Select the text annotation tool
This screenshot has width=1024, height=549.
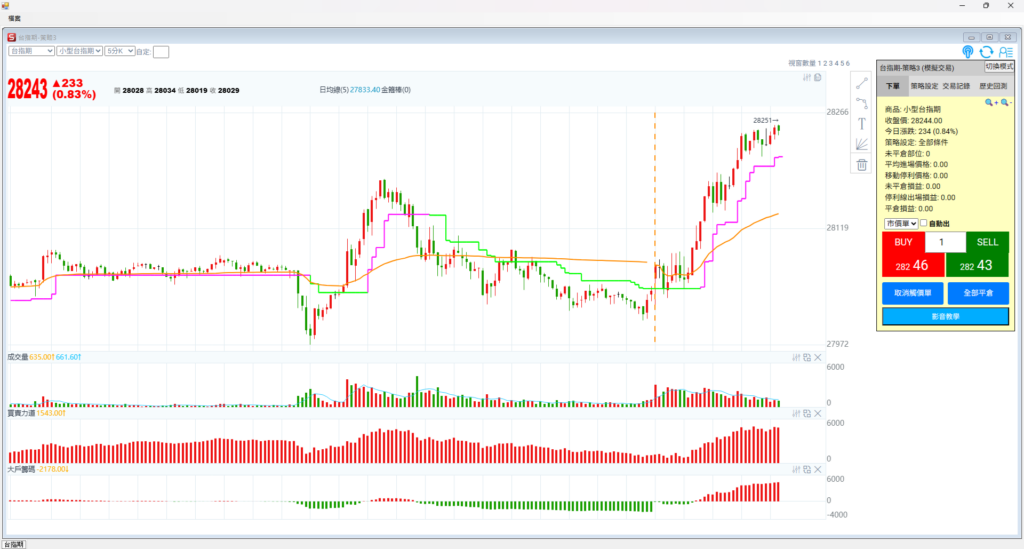click(x=862, y=123)
